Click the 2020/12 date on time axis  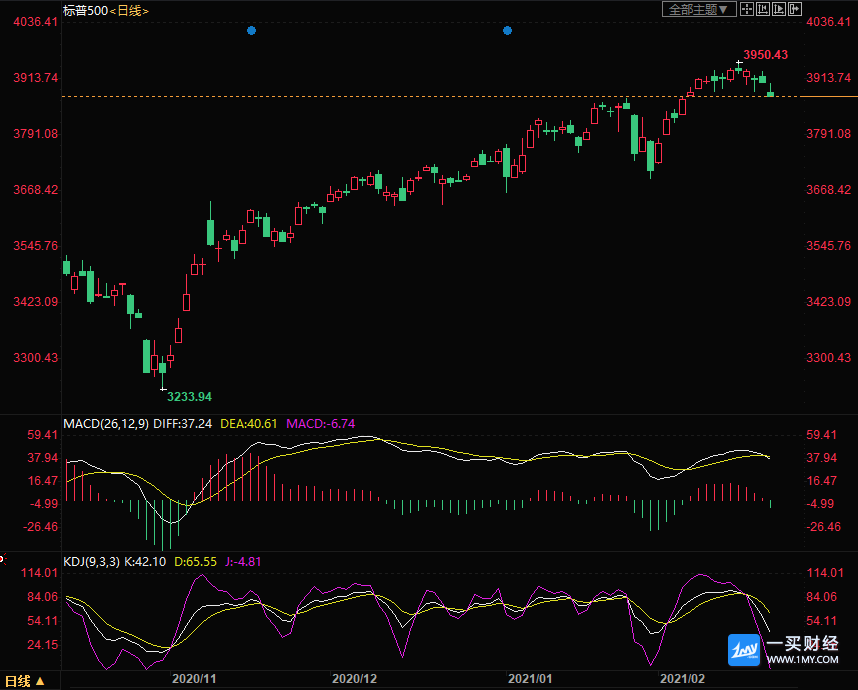[x=355, y=679]
